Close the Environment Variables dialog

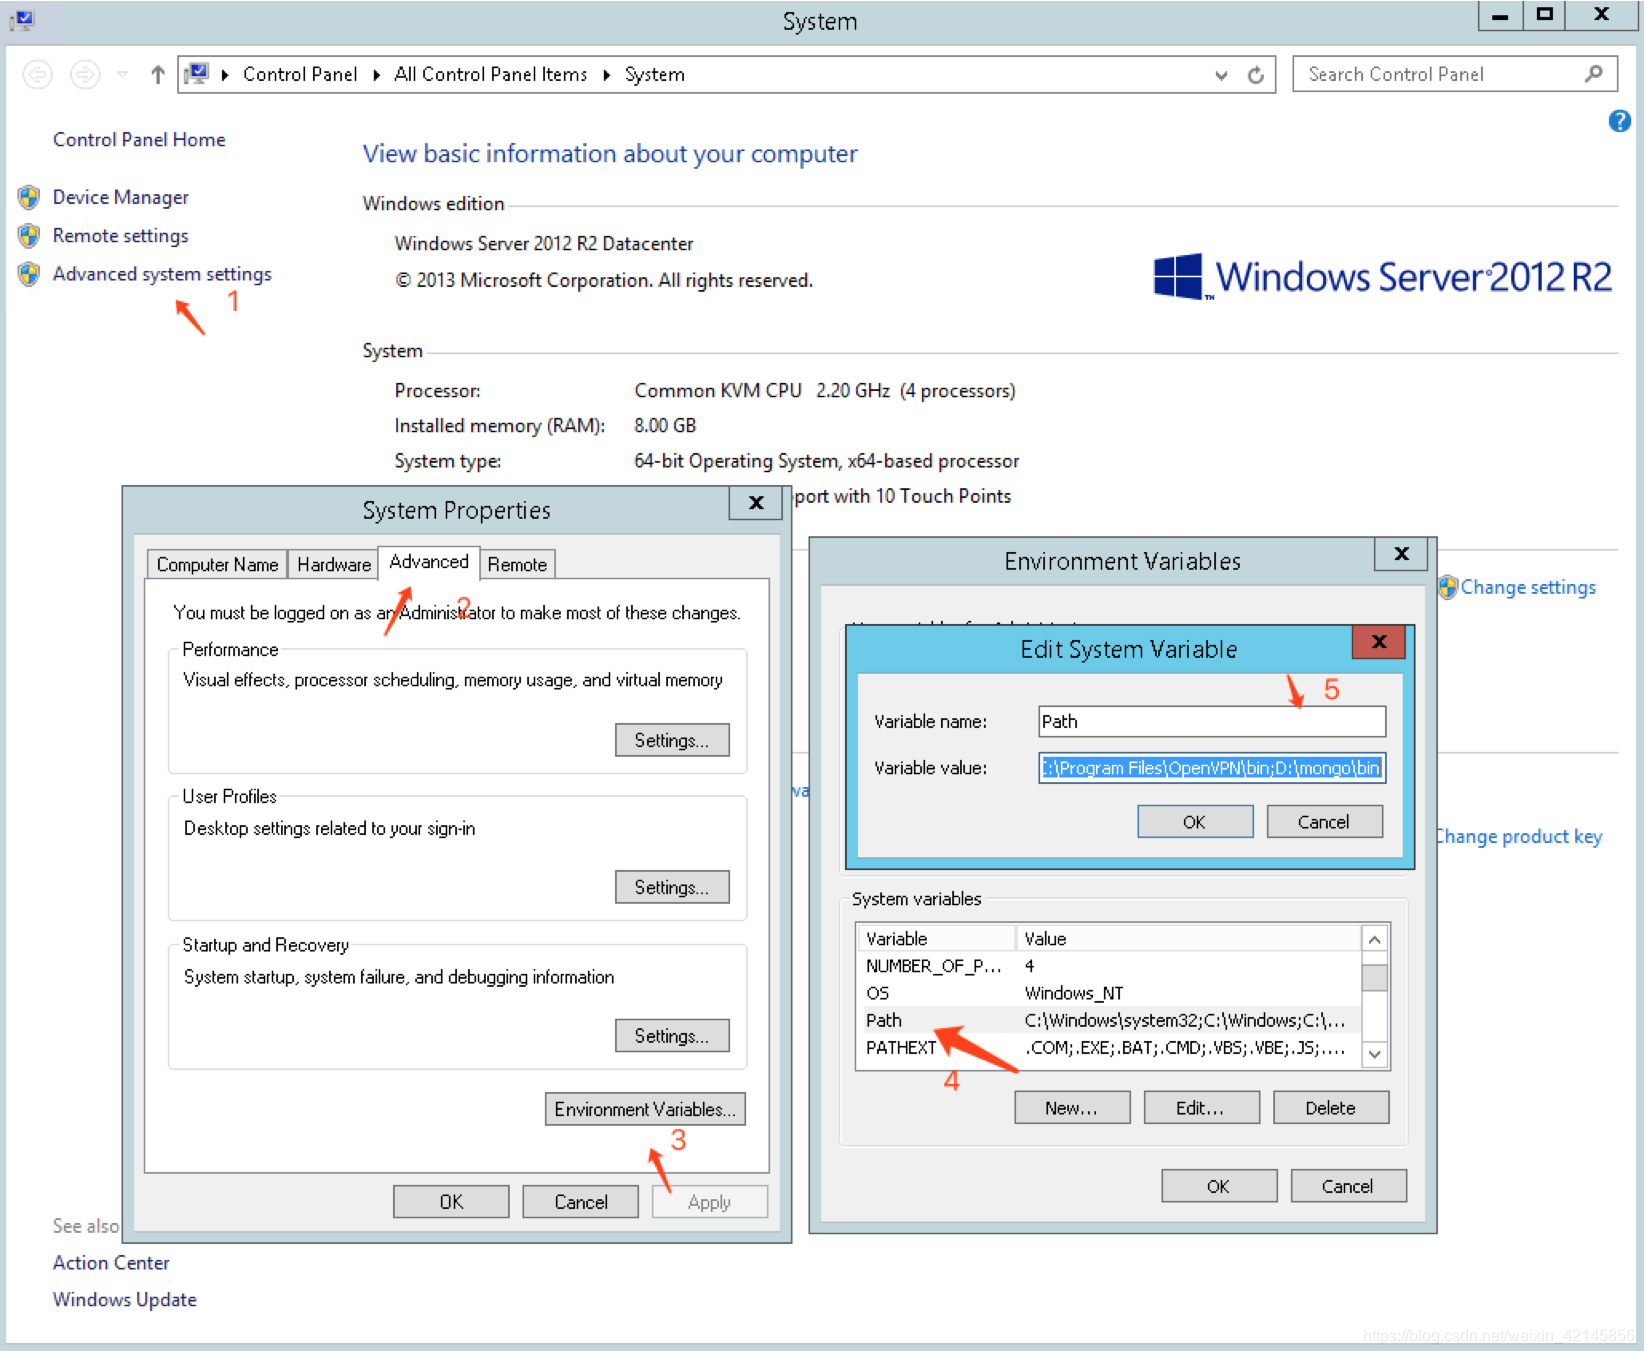pos(1402,554)
